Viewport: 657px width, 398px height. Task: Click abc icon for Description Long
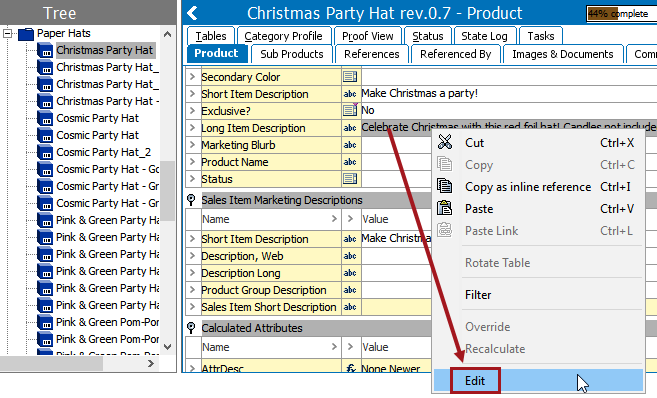350,273
